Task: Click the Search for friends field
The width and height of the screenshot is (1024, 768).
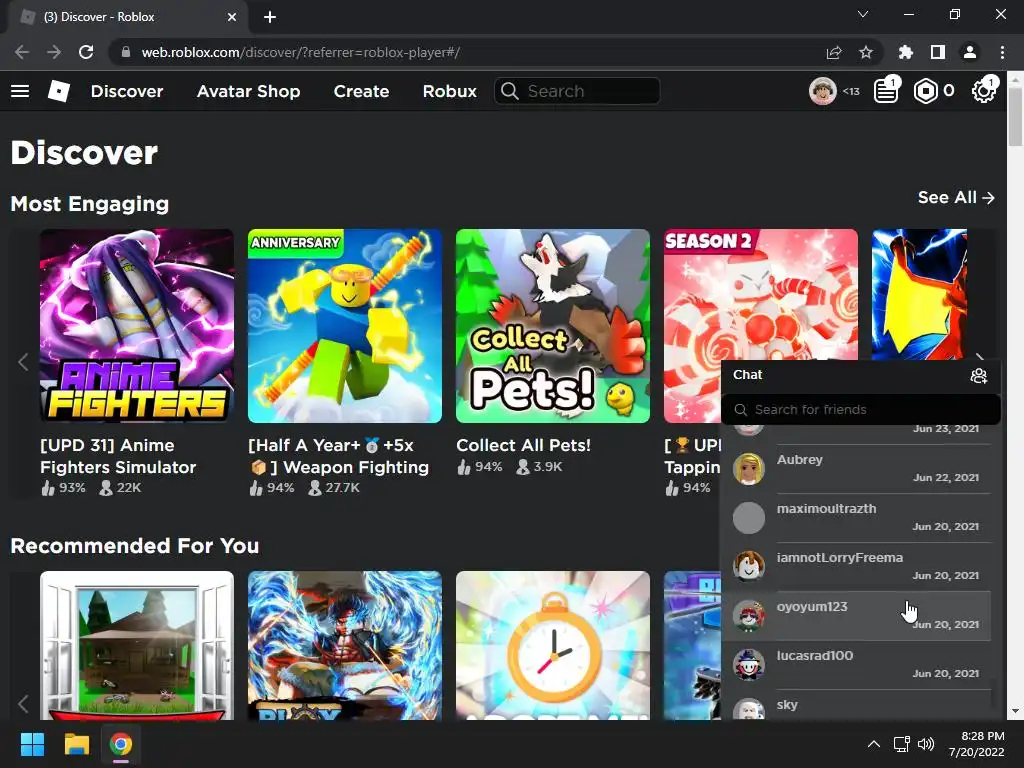Action: [861, 409]
